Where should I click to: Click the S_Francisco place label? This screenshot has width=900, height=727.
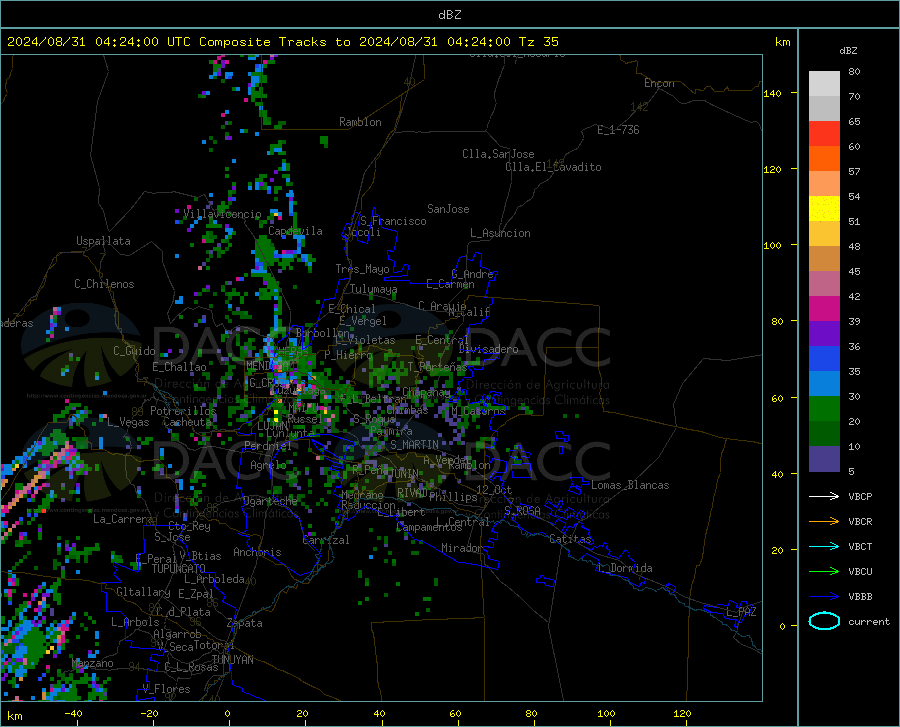point(393,221)
